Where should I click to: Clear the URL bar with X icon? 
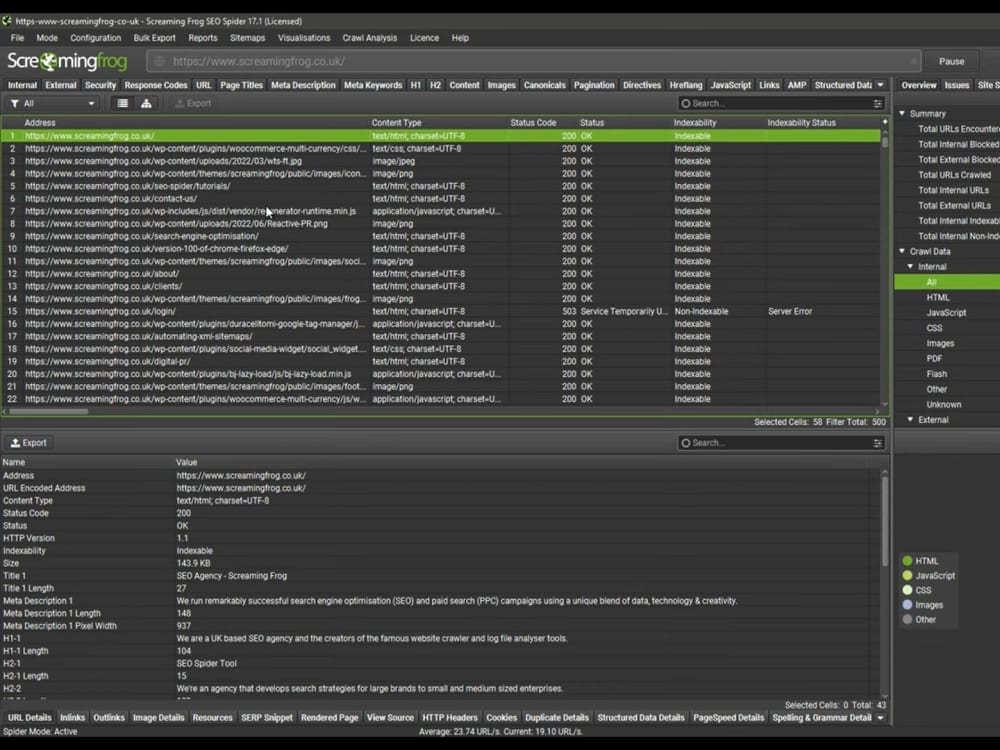click(x=913, y=61)
